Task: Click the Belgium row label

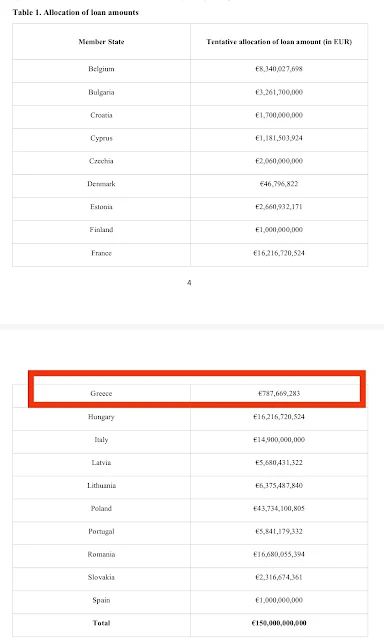Action: click(x=101, y=69)
